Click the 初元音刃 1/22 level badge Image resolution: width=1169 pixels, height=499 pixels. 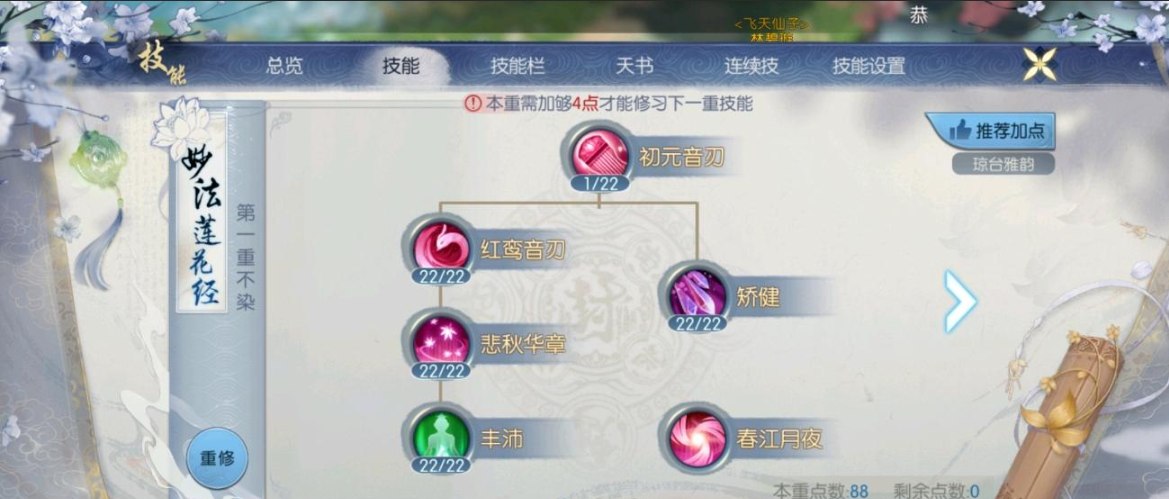(x=600, y=183)
